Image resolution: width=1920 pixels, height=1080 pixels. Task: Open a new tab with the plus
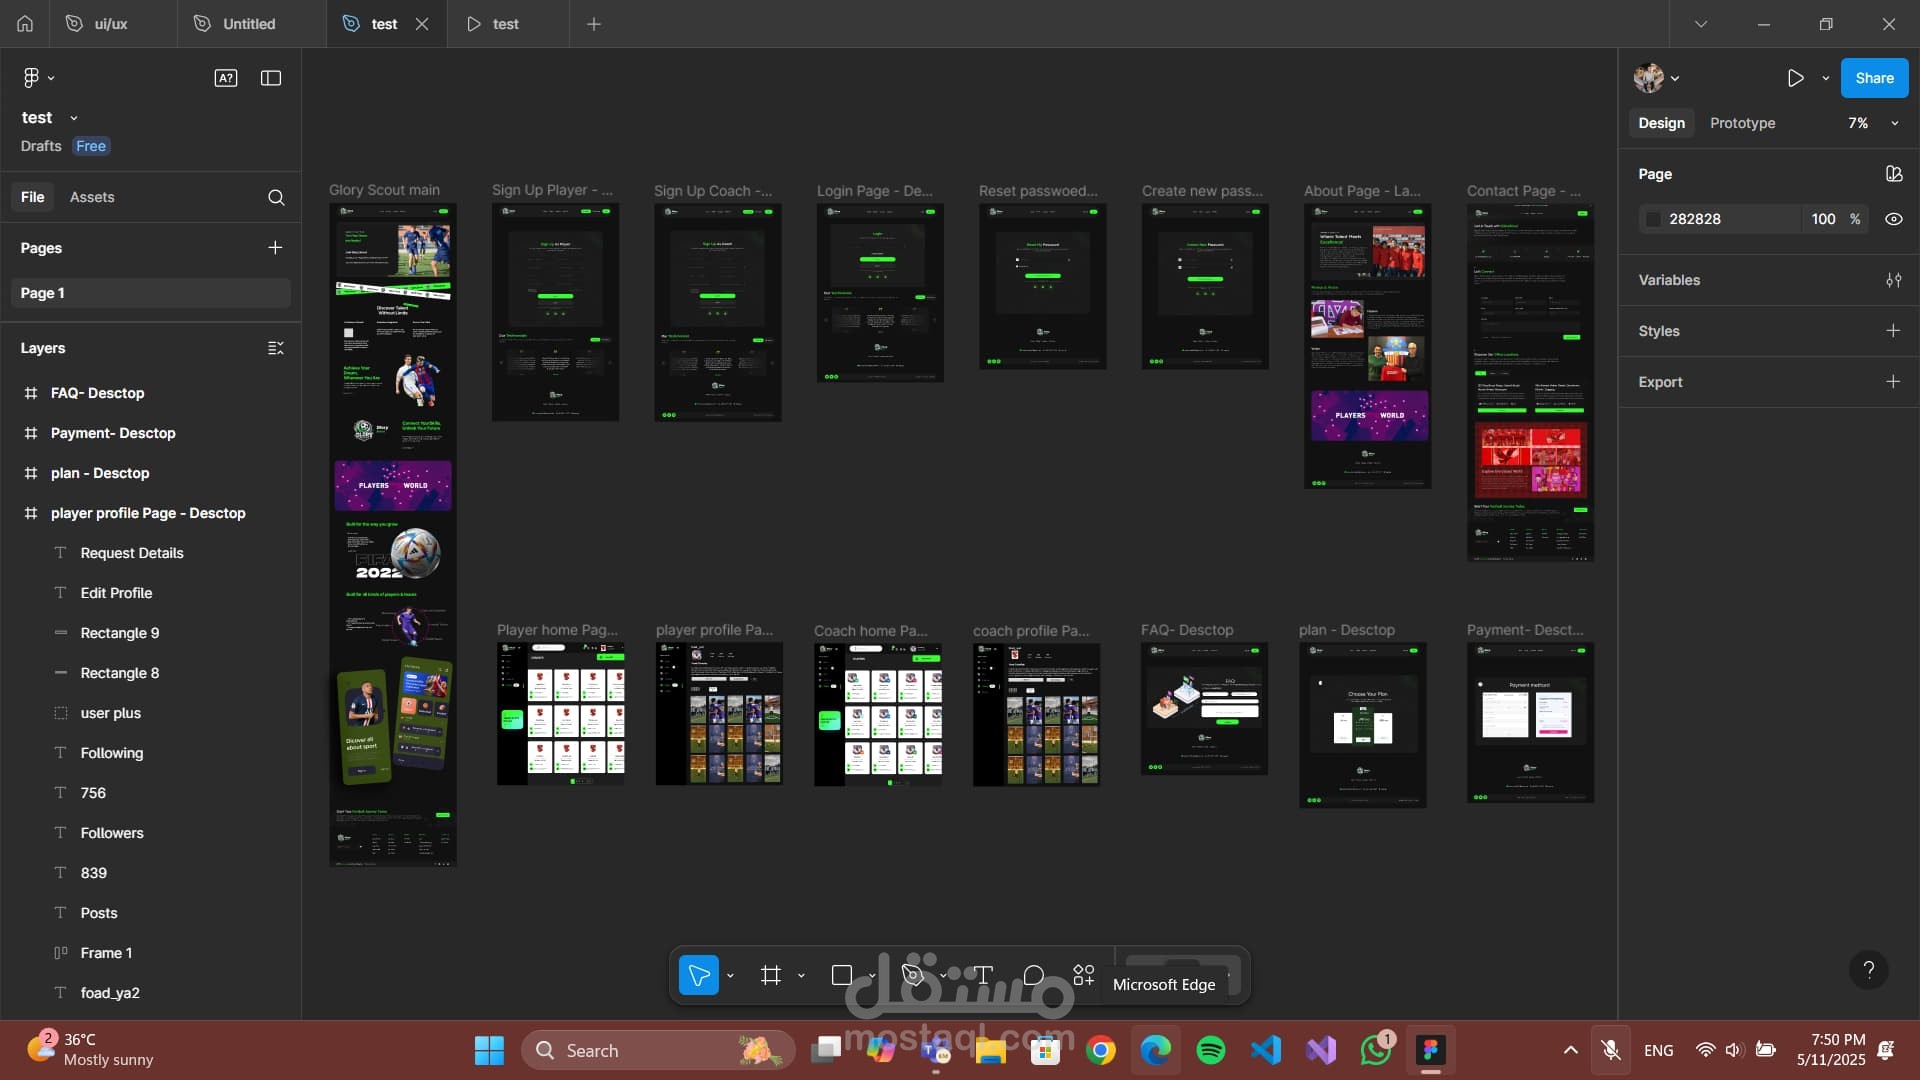click(594, 24)
